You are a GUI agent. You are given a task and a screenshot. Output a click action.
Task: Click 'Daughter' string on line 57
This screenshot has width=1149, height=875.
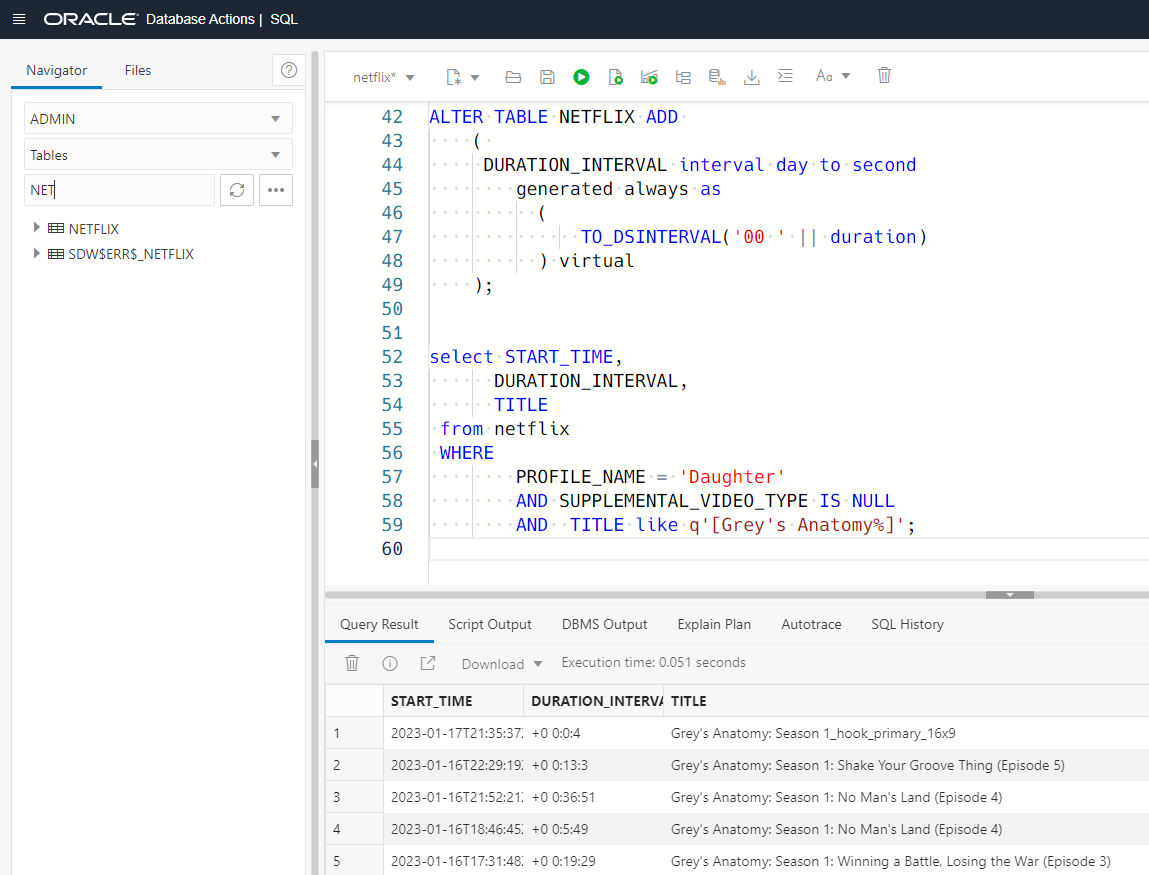click(x=732, y=477)
